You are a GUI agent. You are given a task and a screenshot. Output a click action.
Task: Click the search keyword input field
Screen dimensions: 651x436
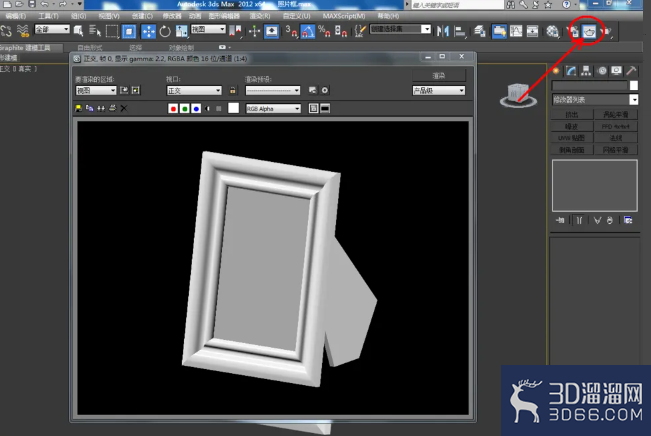pyautogui.click(x=457, y=5)
